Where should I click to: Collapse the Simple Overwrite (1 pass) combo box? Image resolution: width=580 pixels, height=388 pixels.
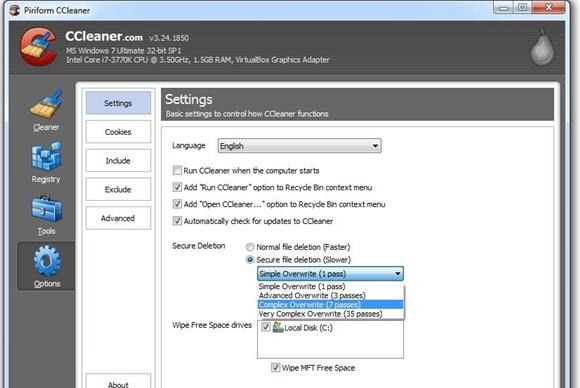(x=330, y=274)
